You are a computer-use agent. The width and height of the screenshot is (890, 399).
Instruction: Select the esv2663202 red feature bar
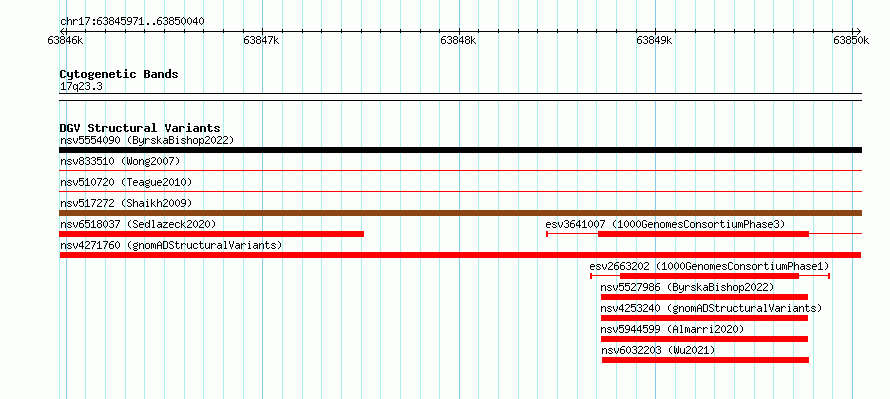pyautogui.click(x=710, y=276)
